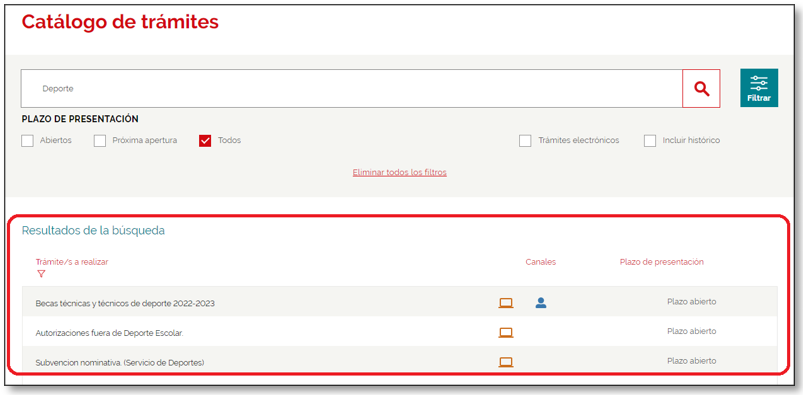Viewport: 803px width, 395px height.
Task: Click the magnifying glass search button
Action: point(701,89)
